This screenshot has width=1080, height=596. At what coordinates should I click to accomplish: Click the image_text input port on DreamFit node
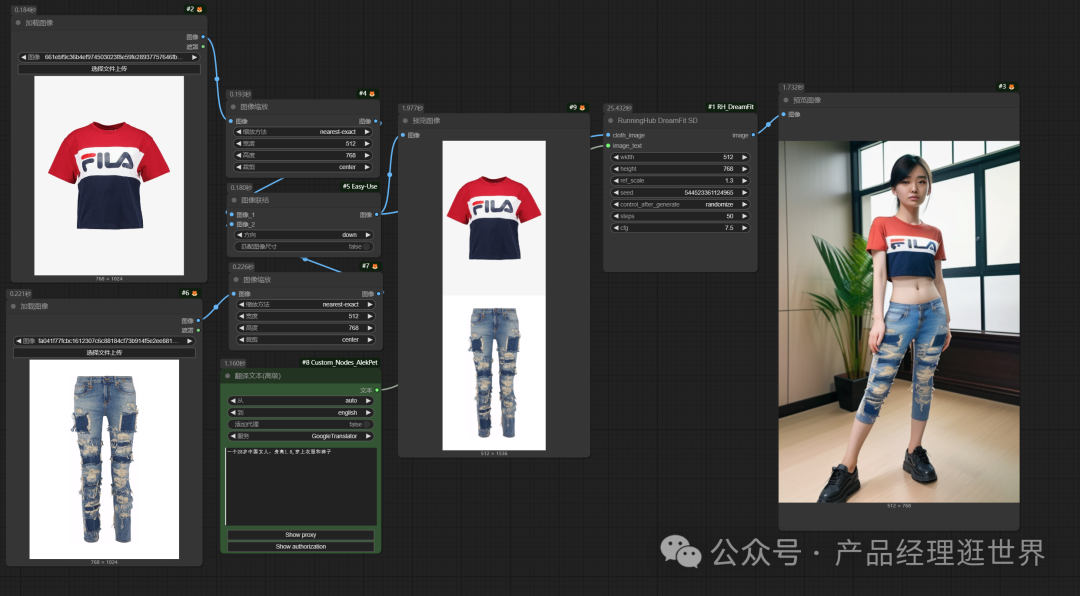click(608, 145)
